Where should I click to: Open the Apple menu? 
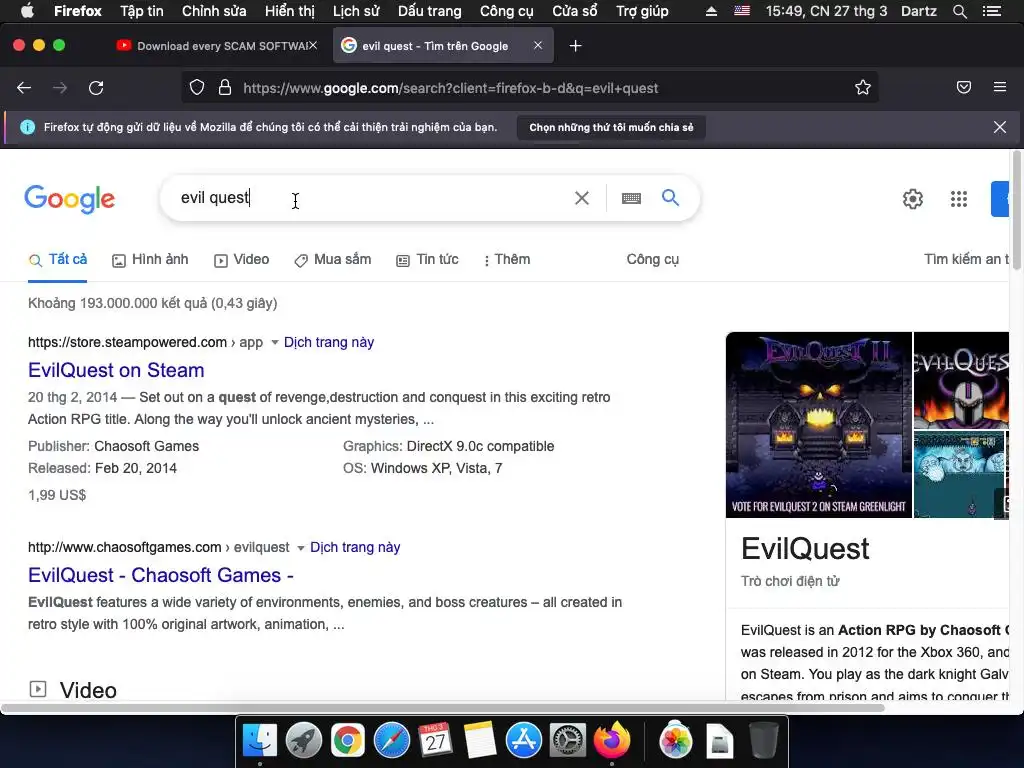pyautogui.click(x=27, y=10)
